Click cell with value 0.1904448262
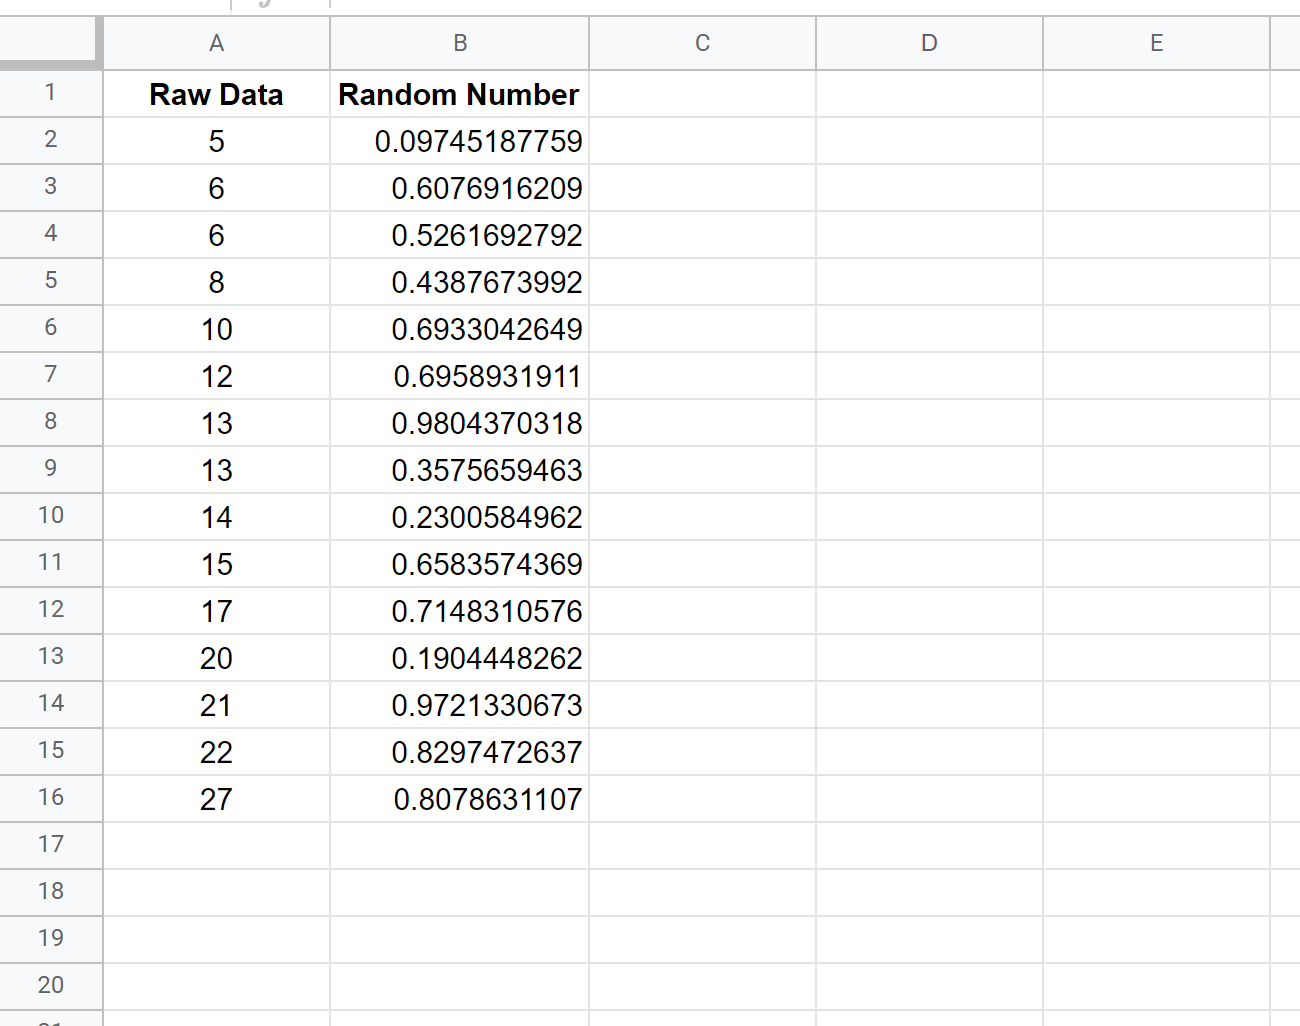 [486, 659]
